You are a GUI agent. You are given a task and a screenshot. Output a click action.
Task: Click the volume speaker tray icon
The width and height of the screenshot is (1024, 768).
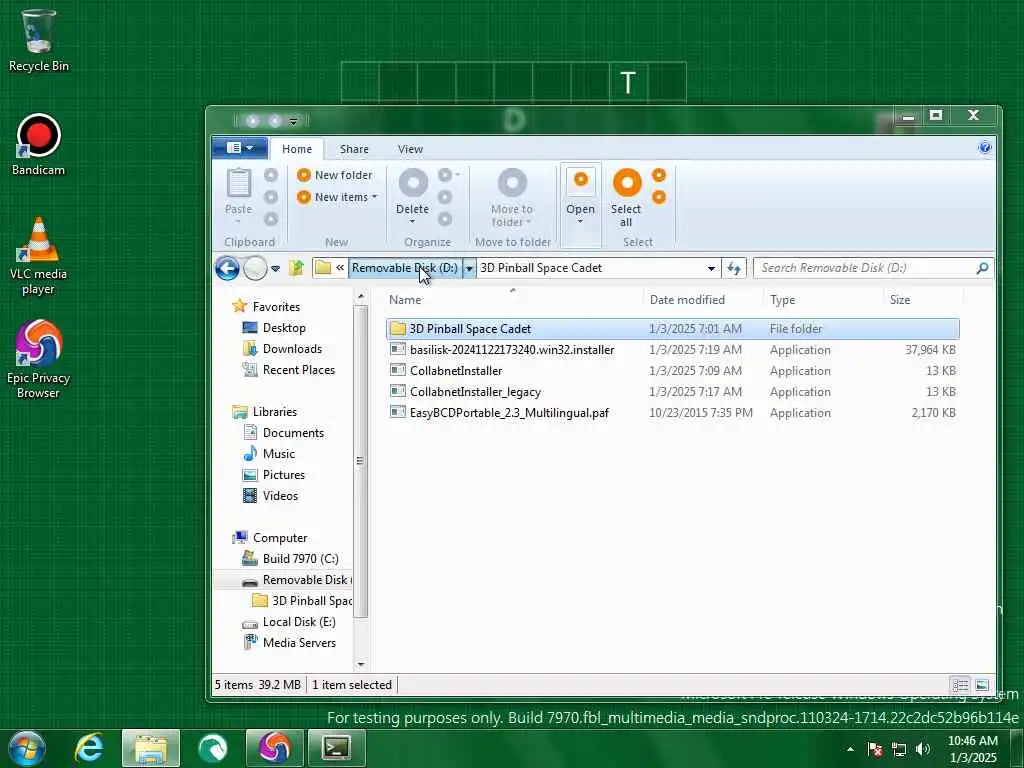pyautogui.click(x=923, y=749)
